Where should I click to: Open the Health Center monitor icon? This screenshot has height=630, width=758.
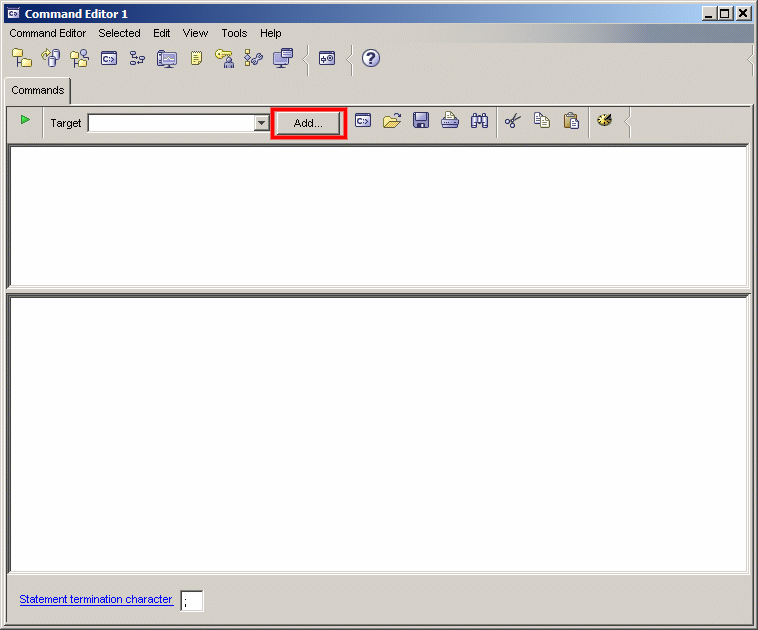coord(167,59)
